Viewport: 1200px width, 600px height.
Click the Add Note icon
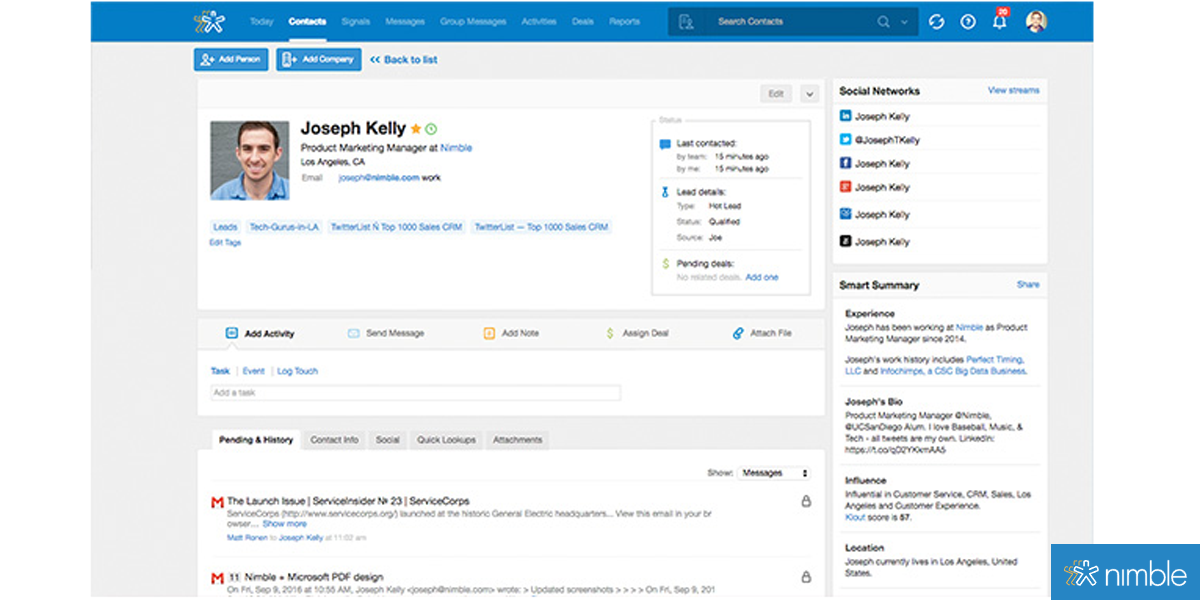pos(489,333)
